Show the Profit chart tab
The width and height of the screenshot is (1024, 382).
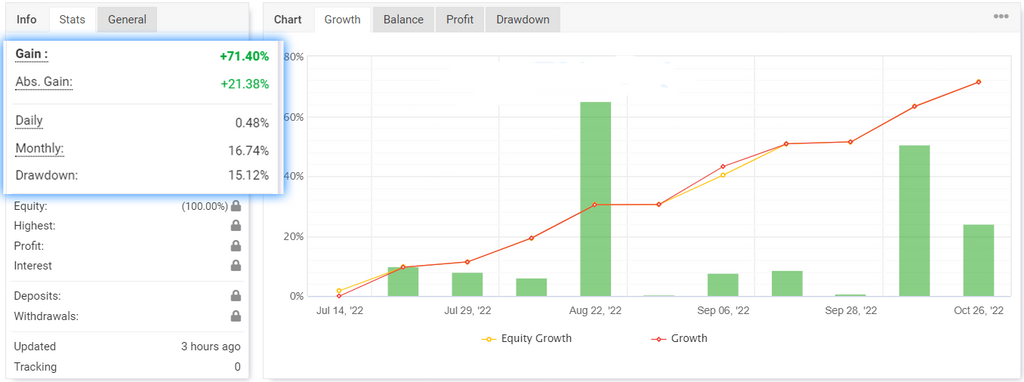(x=460, y=20)
